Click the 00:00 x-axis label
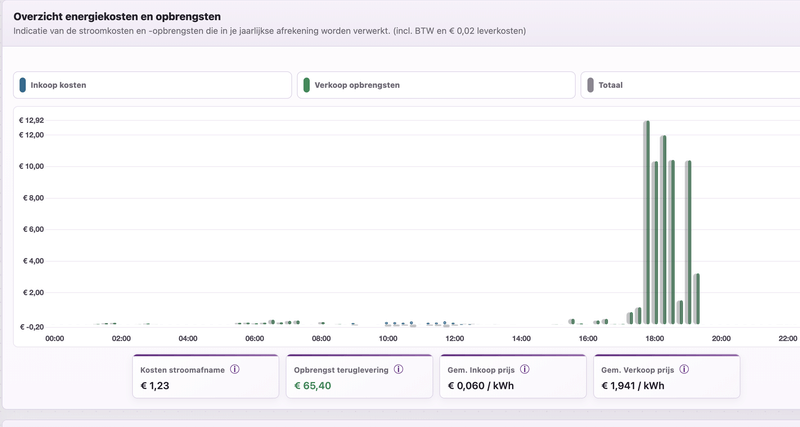800x427 pixels. pos(55,338)
